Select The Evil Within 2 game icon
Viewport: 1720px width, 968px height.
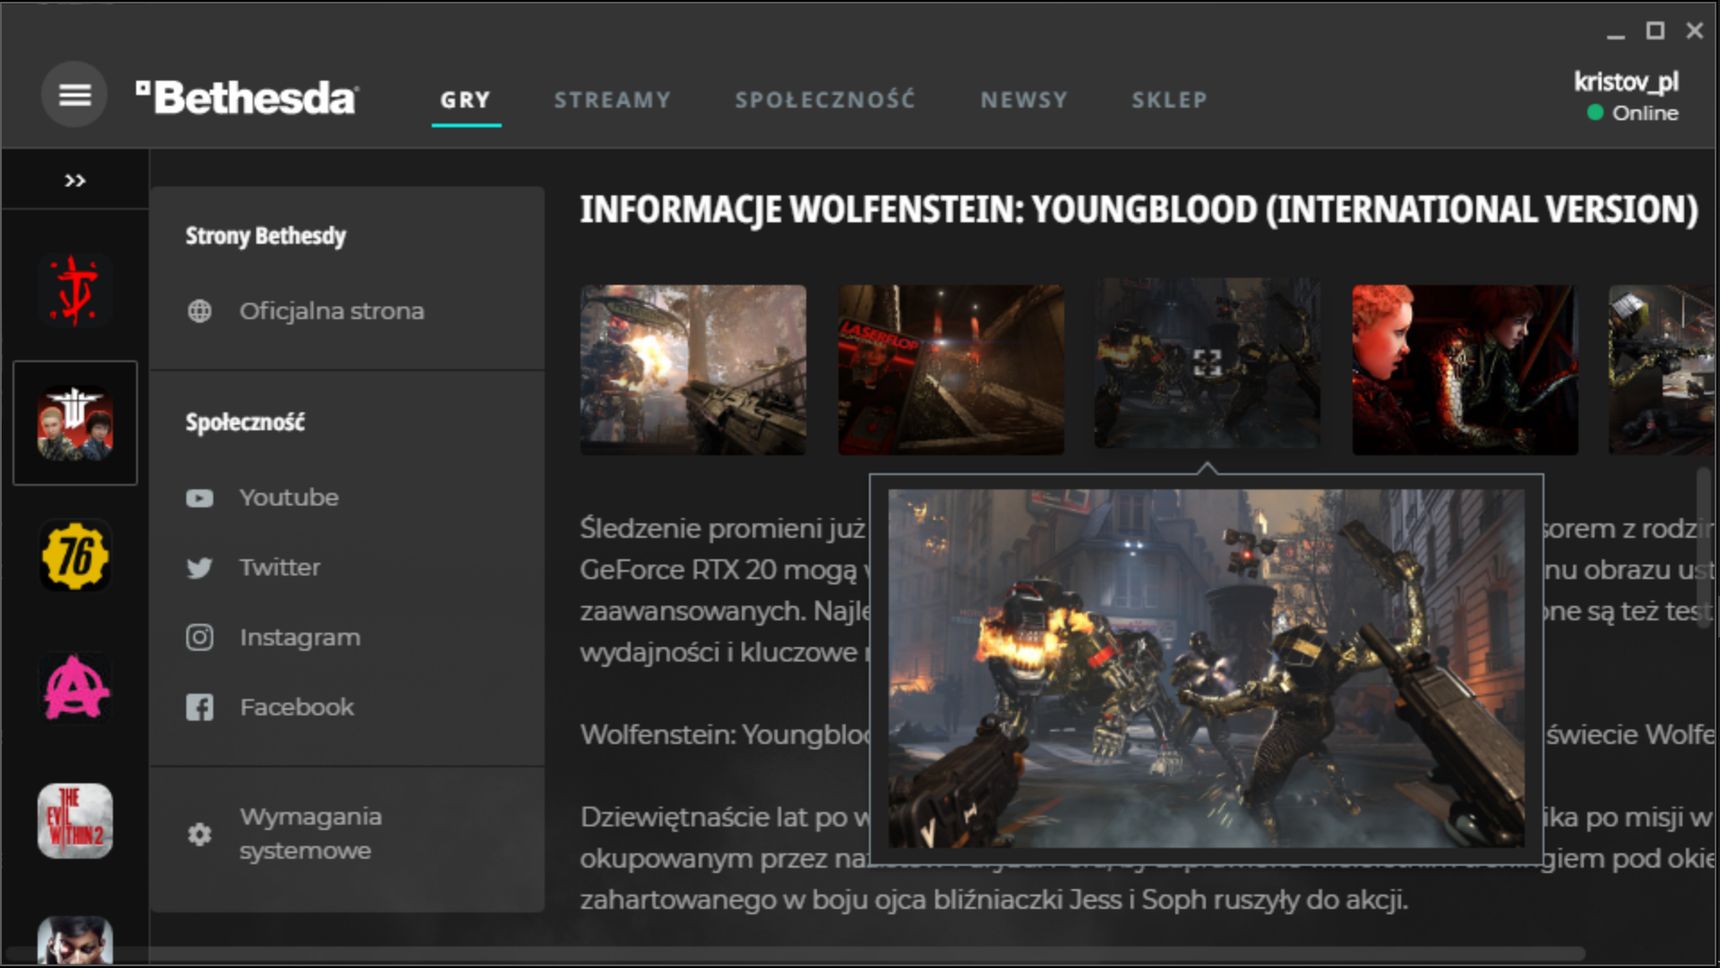75,821
